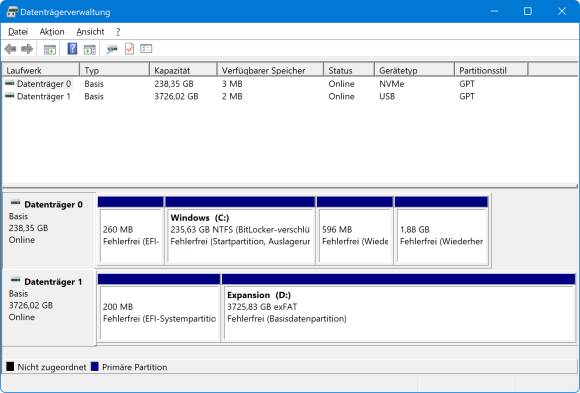Click the red checkmark document toolbar icon

pos(129,49)
